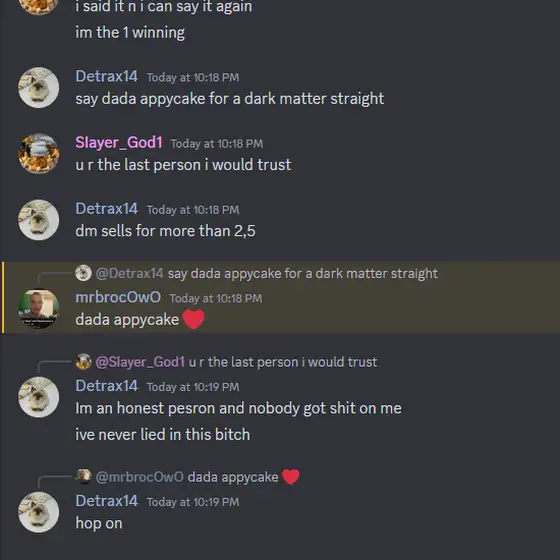Click Detrax14 username above dm sells message
This screenshot has height=560, width=560.
click(x=106, y=209)
